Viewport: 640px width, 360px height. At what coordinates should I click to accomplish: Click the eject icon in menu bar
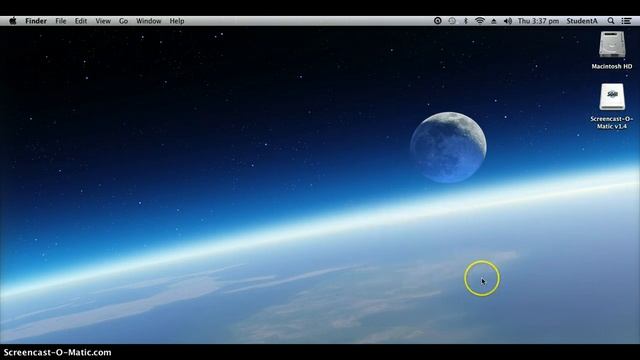494,21
